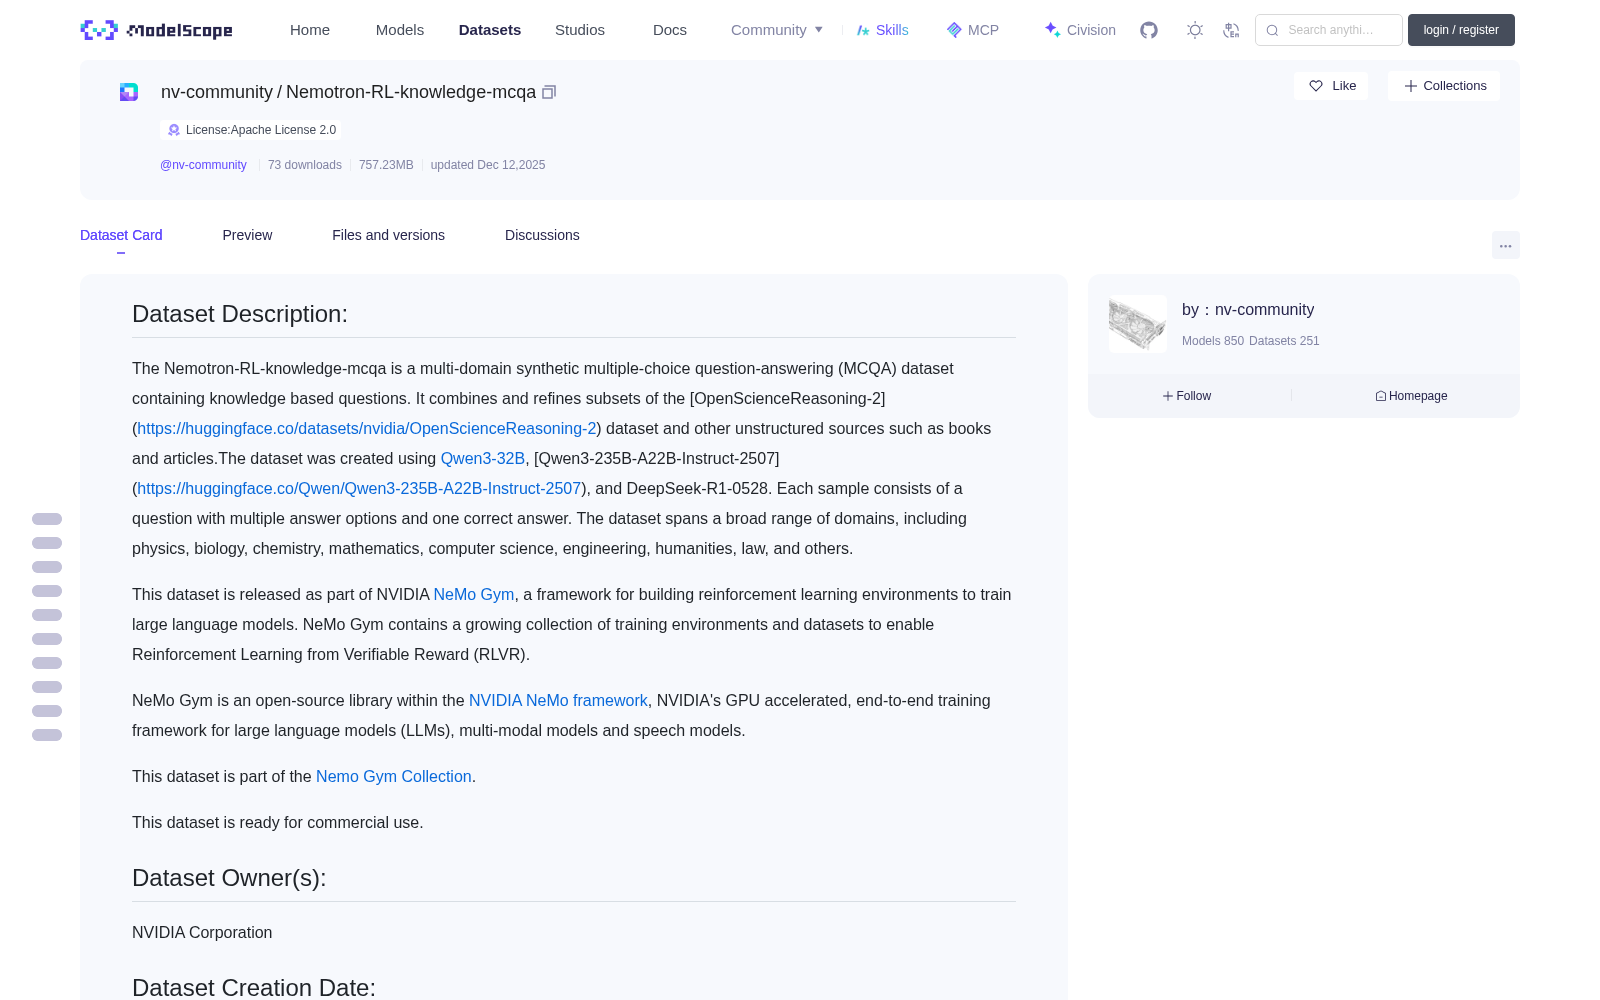Click the nv-community owner thumbnail
The height and width of the screenshot is (1000, 1600).
tap(1138, 324)
